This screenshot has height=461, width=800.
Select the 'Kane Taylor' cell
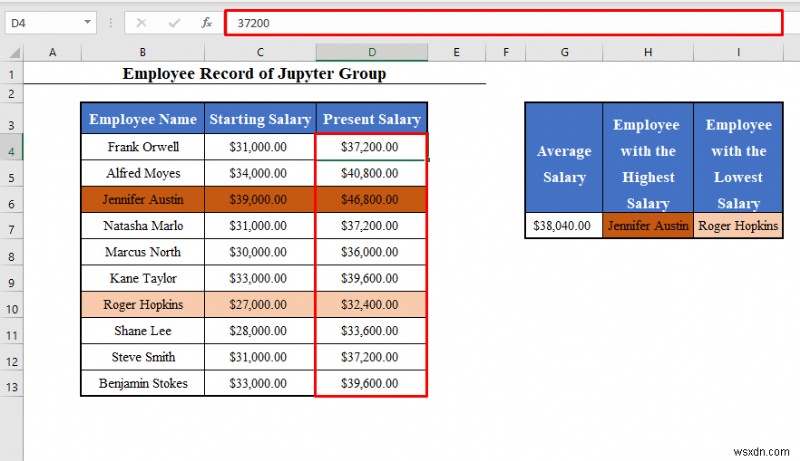pyautogui.click(x=143, y=278)
